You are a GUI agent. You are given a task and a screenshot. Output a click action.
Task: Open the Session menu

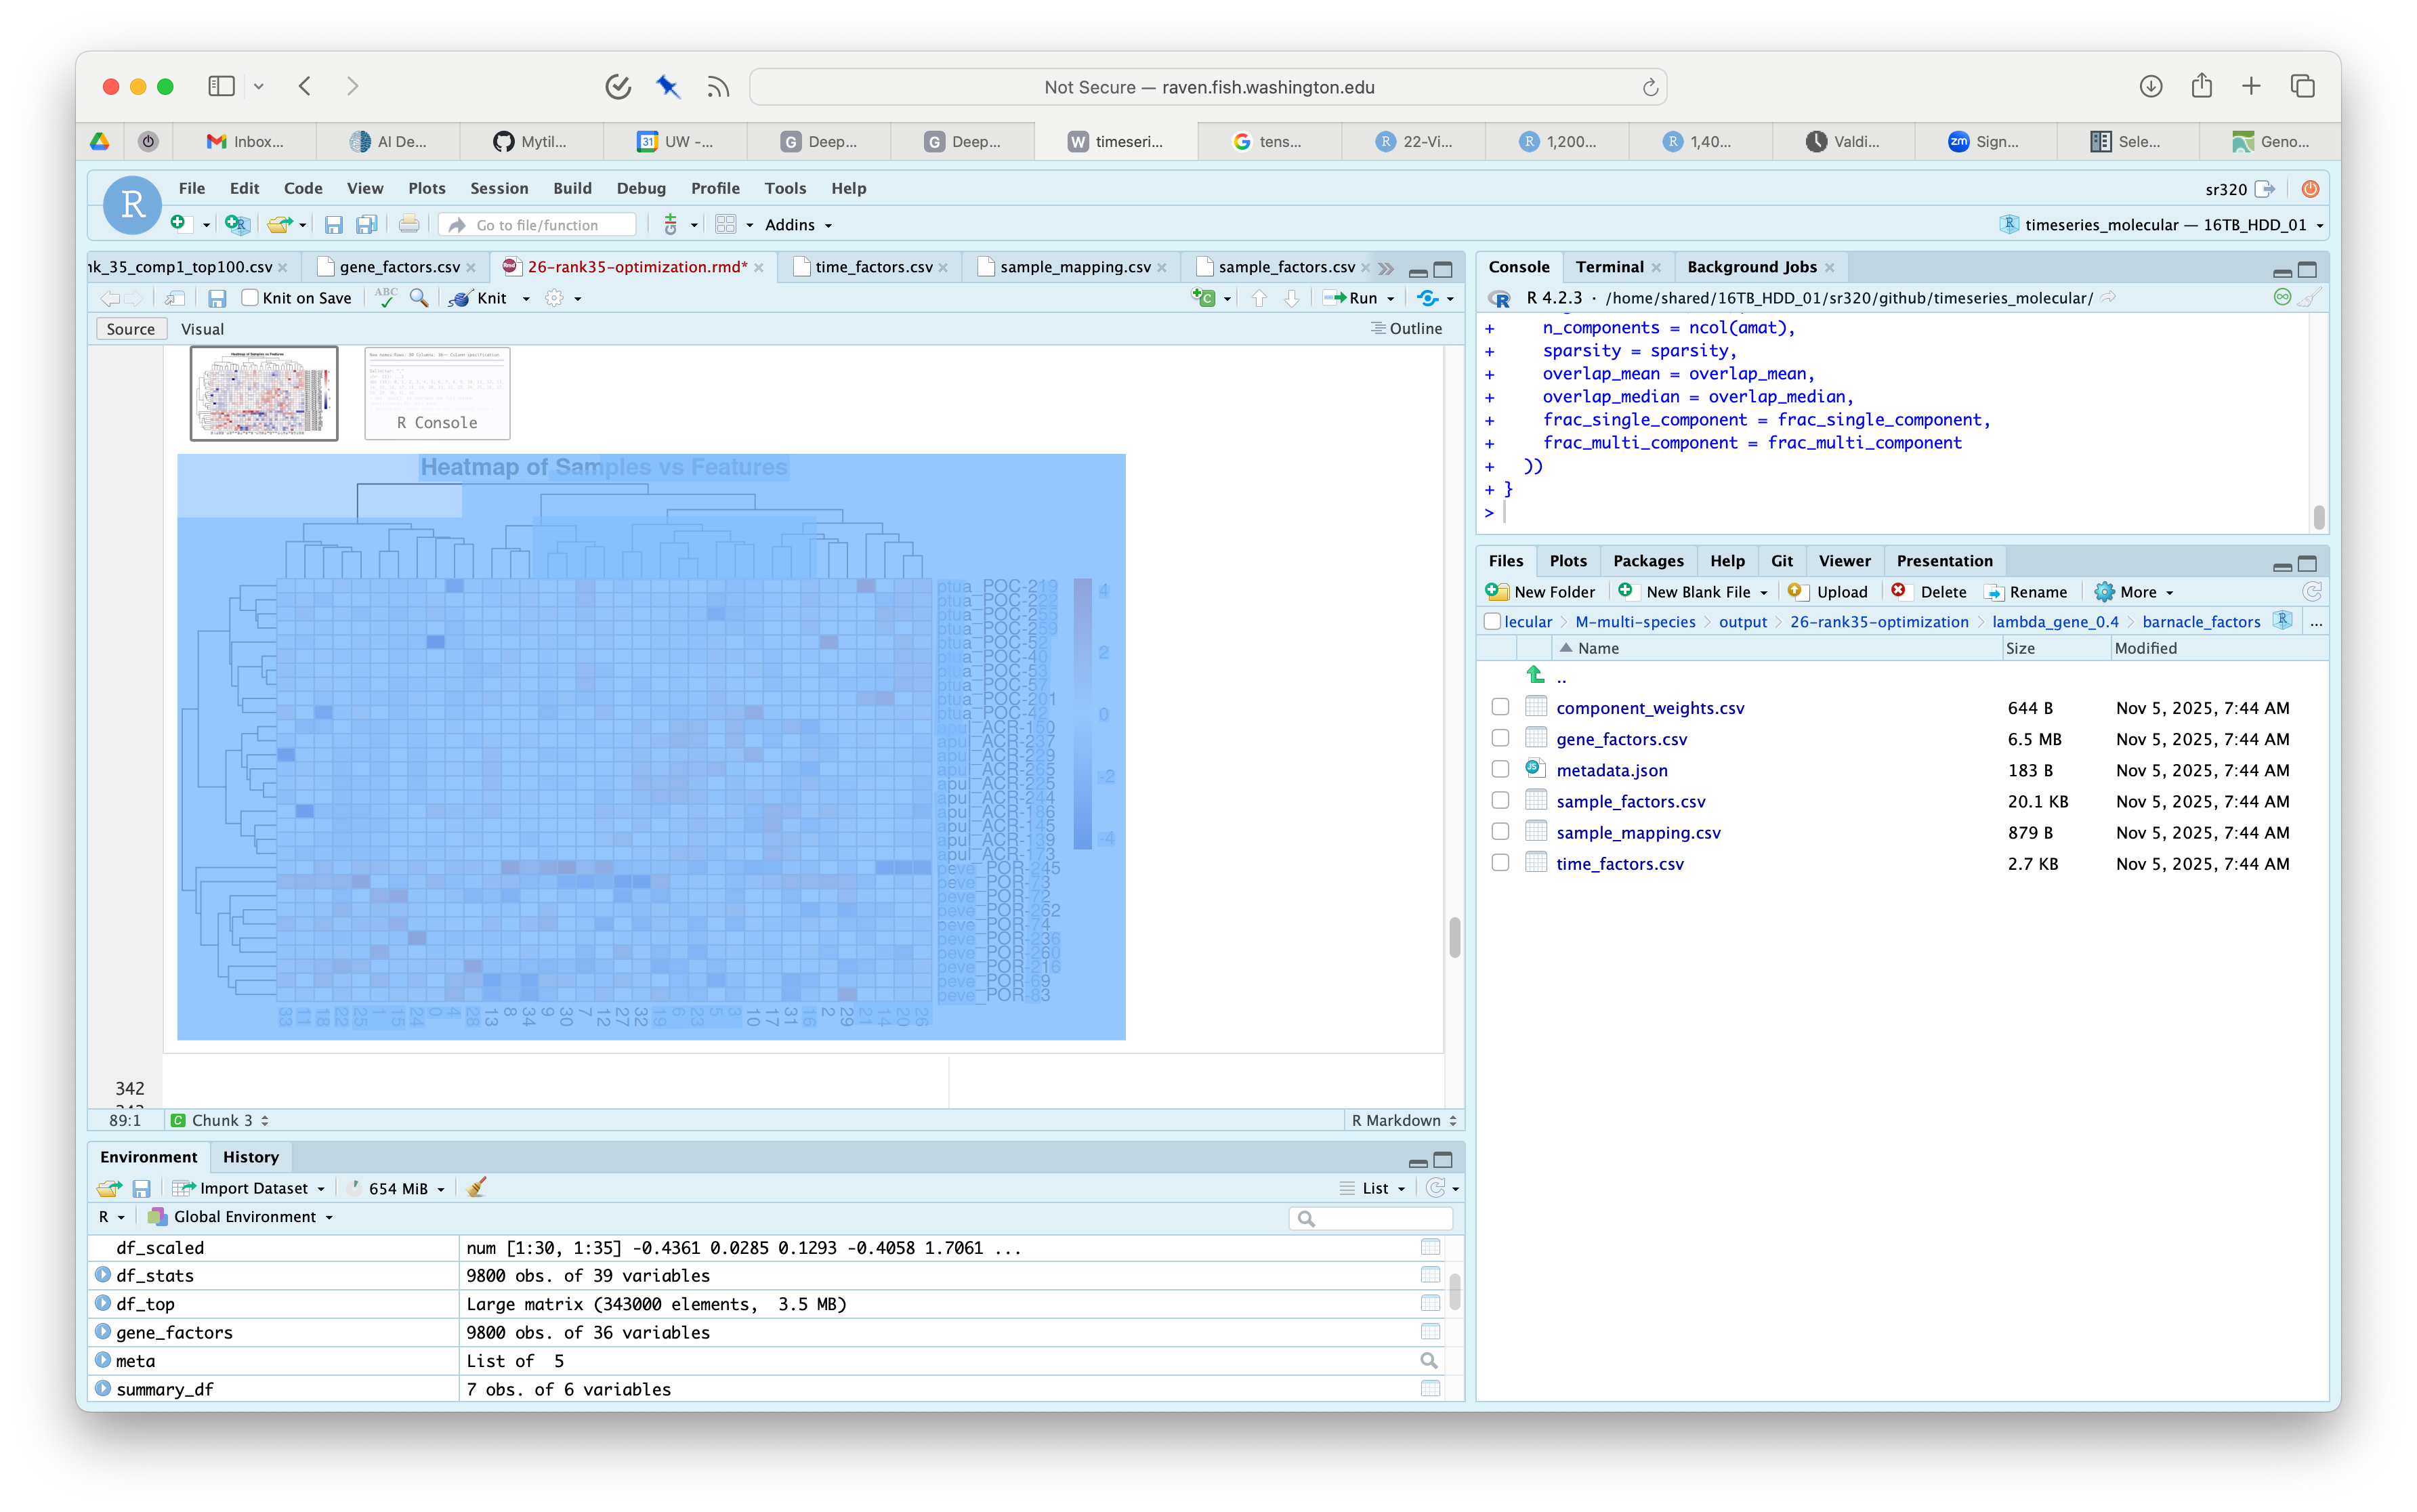click(499, 188)
